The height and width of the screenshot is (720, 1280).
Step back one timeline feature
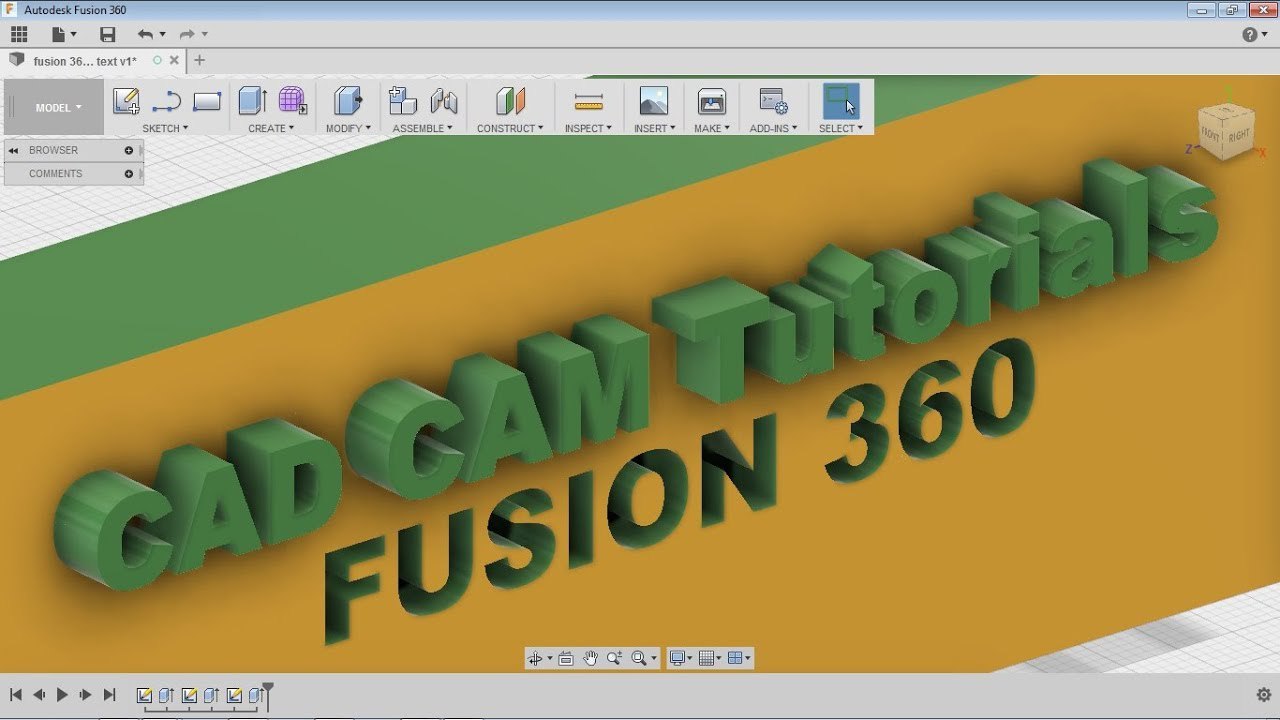click(39, 694)
